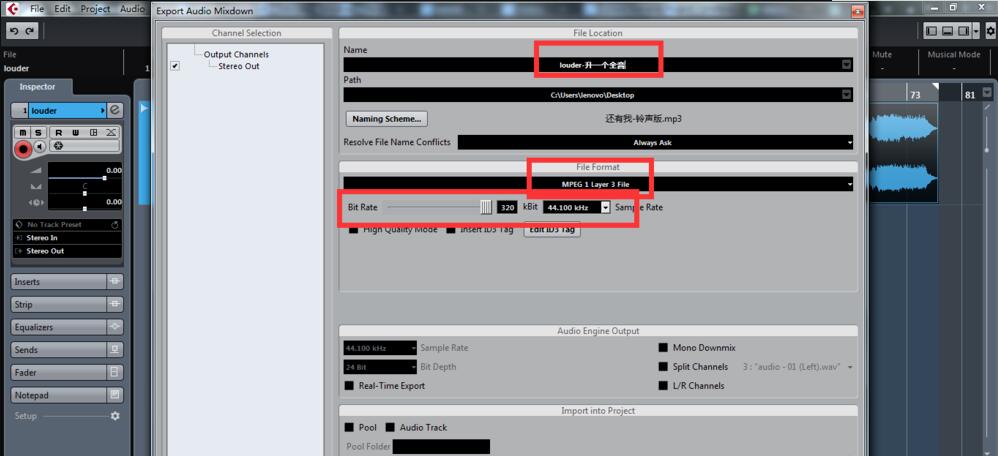Click the Redo arrow icon in Cubase toolbar
This screenshot has height=456, width=998.
click(29, 31)
